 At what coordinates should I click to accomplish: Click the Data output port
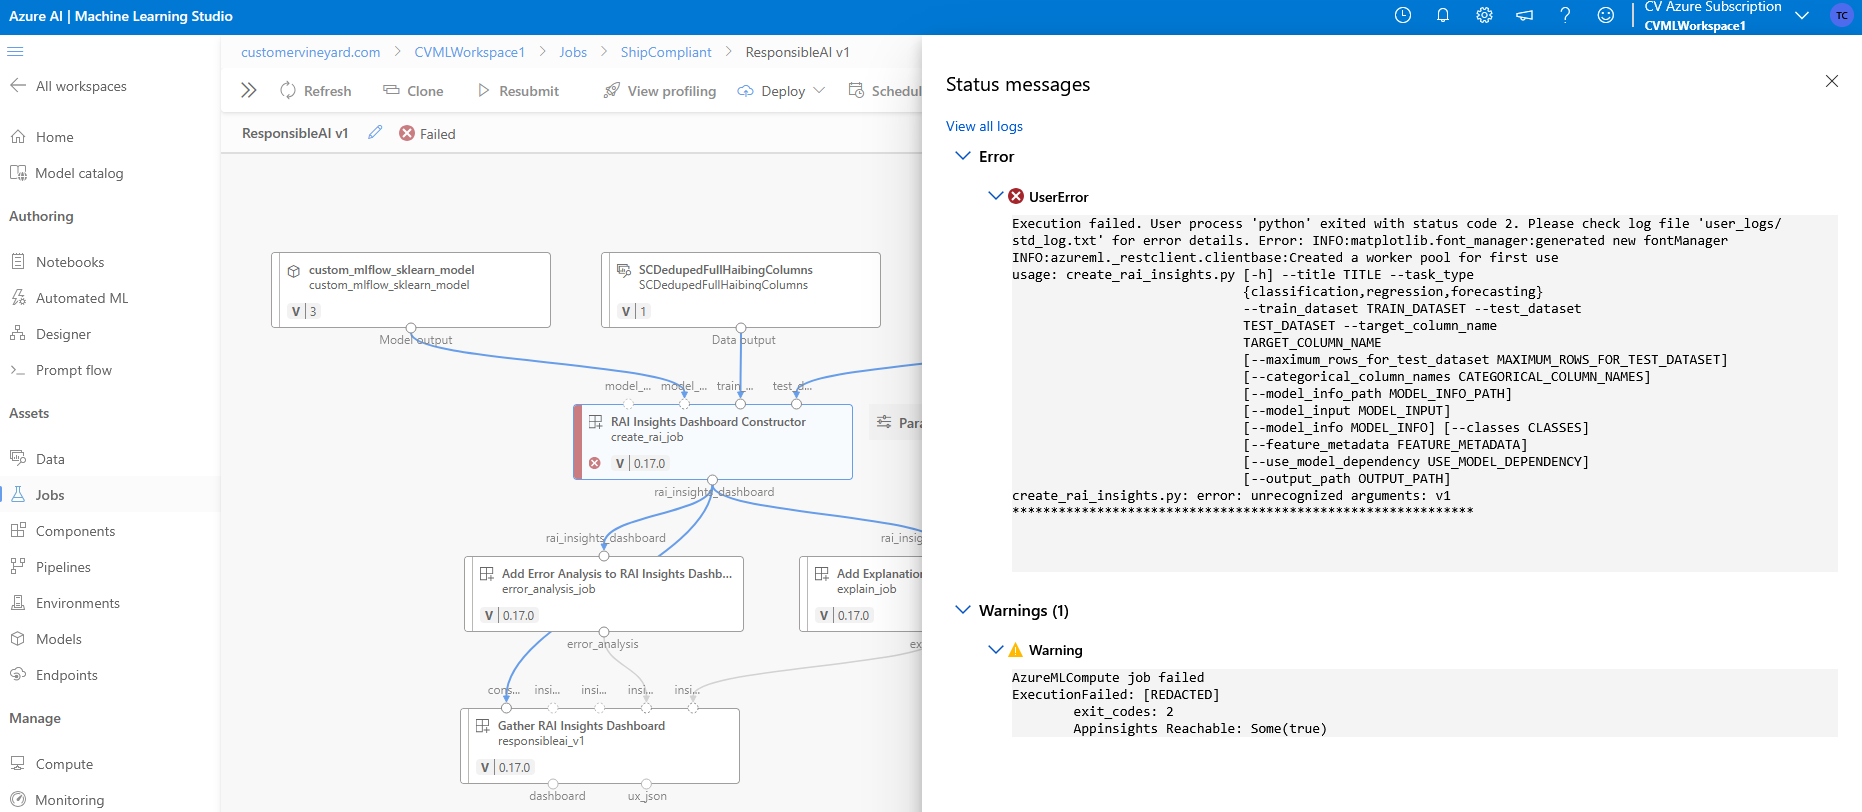741,328
